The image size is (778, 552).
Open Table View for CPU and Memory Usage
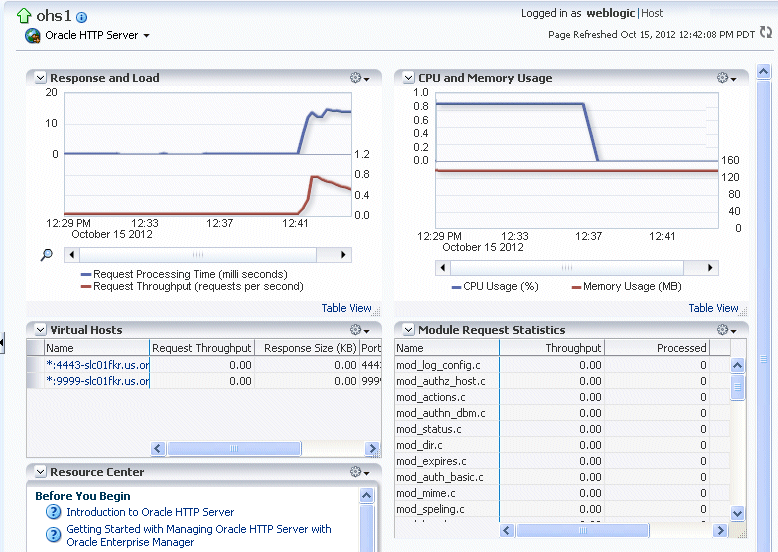pyautogui.click(x=713, y=308)
